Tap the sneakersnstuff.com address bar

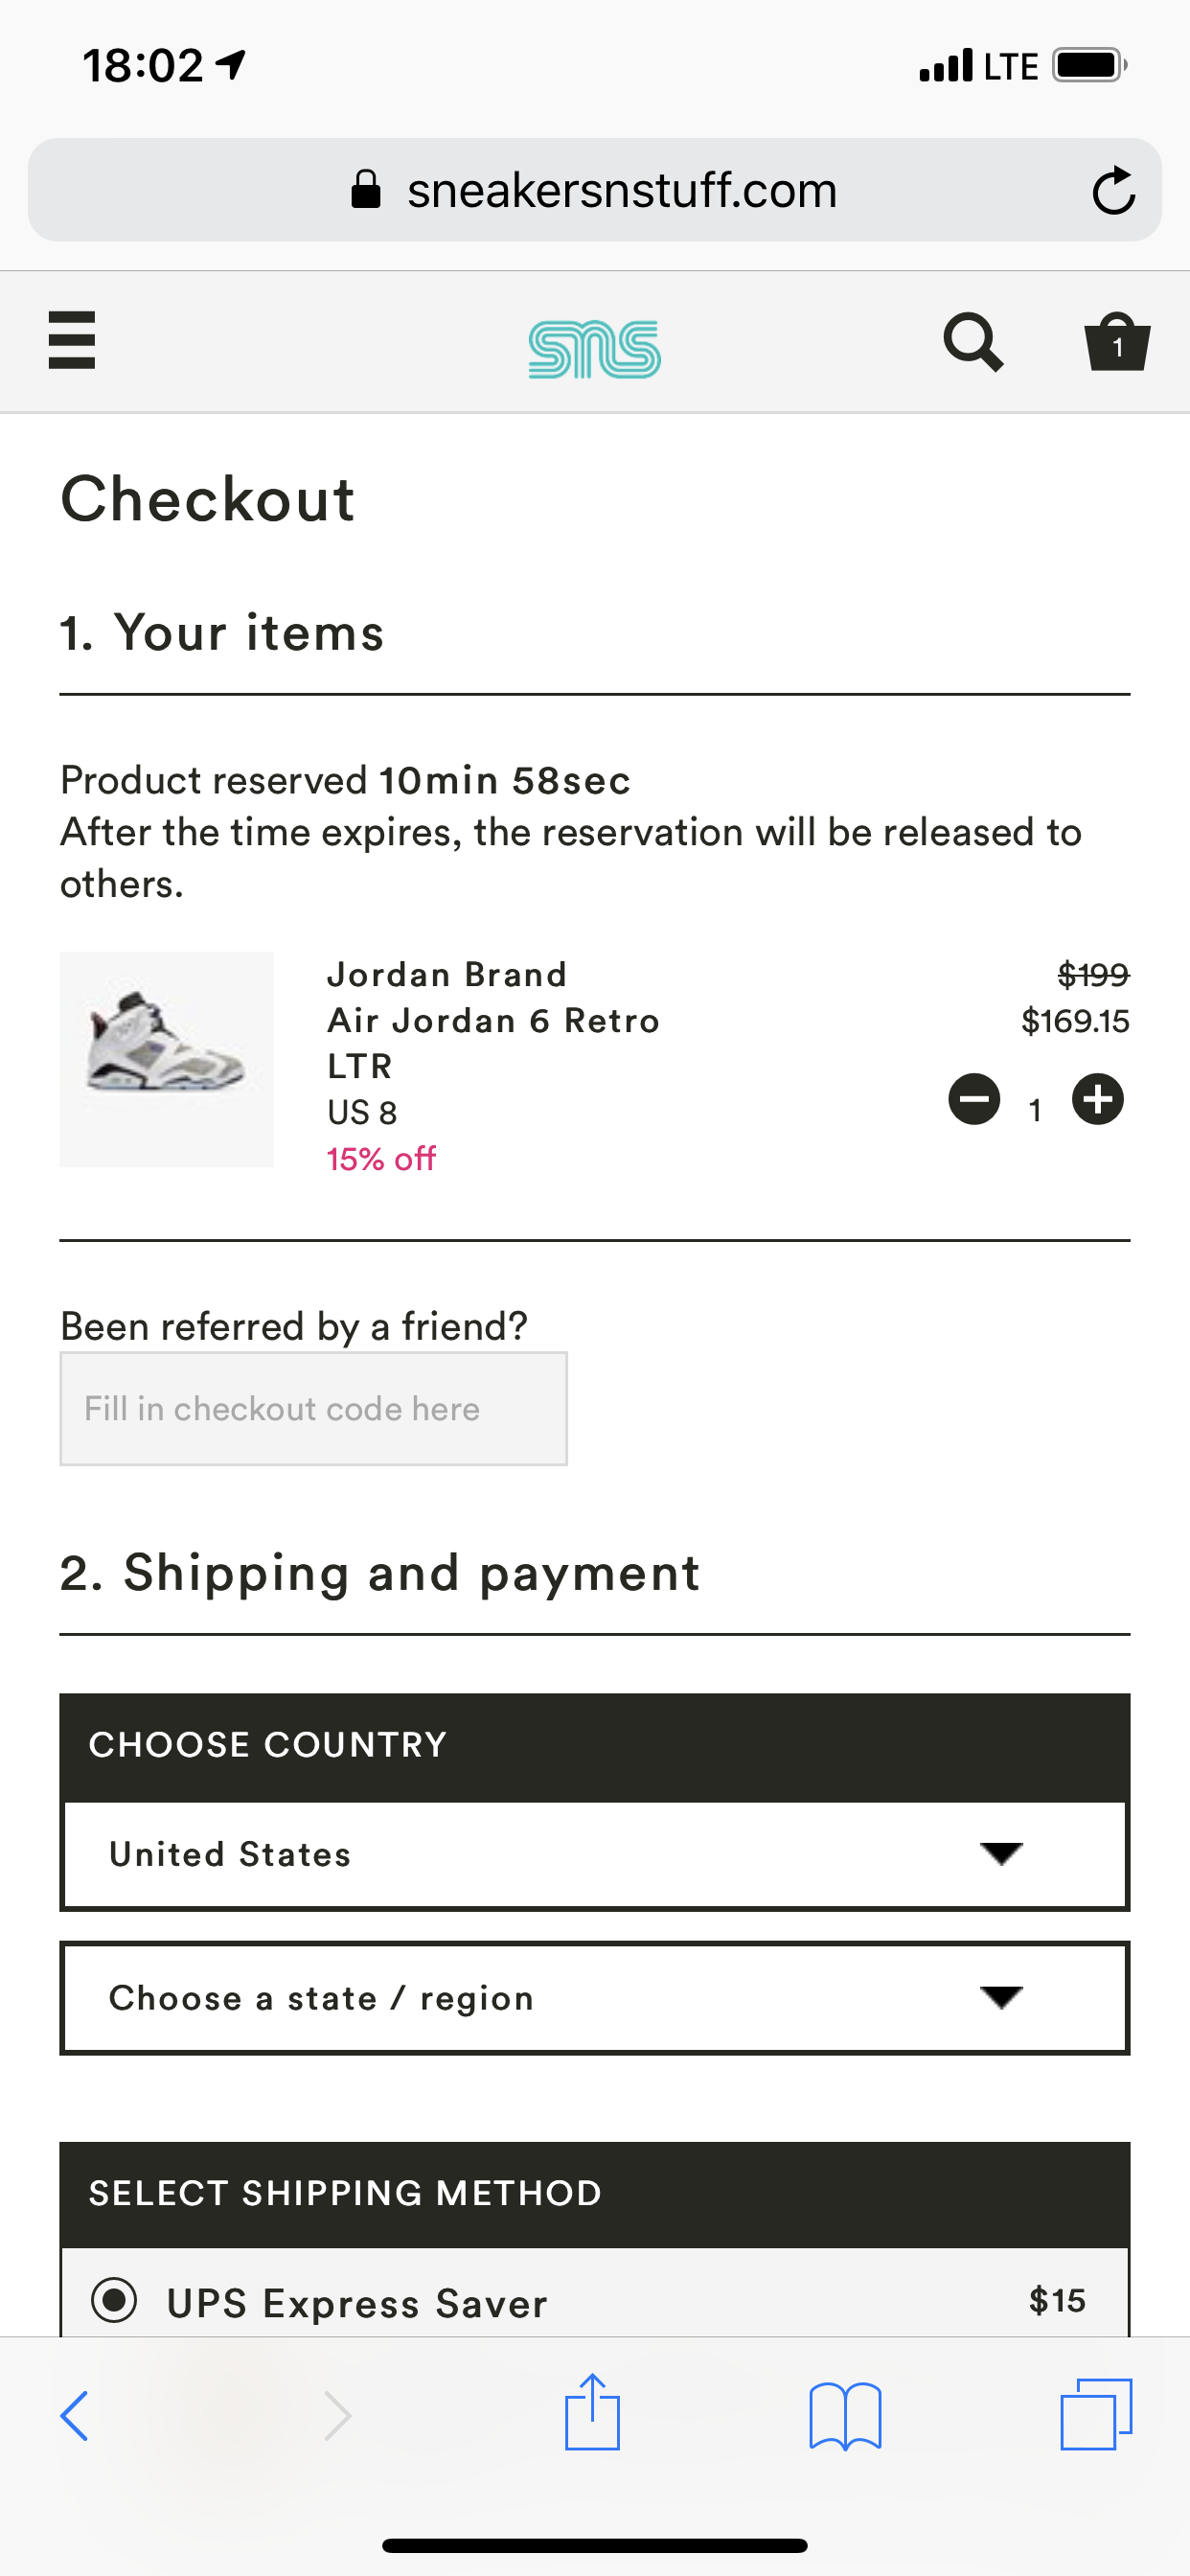(594, 190)
